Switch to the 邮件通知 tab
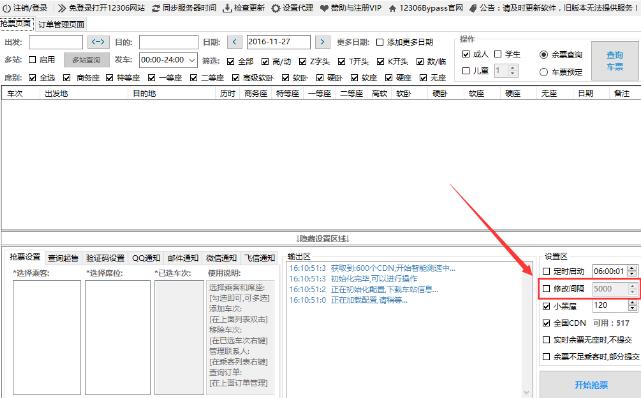Viewport: 641px width, 398px height. pyautogui.click(x=183, y=258)
